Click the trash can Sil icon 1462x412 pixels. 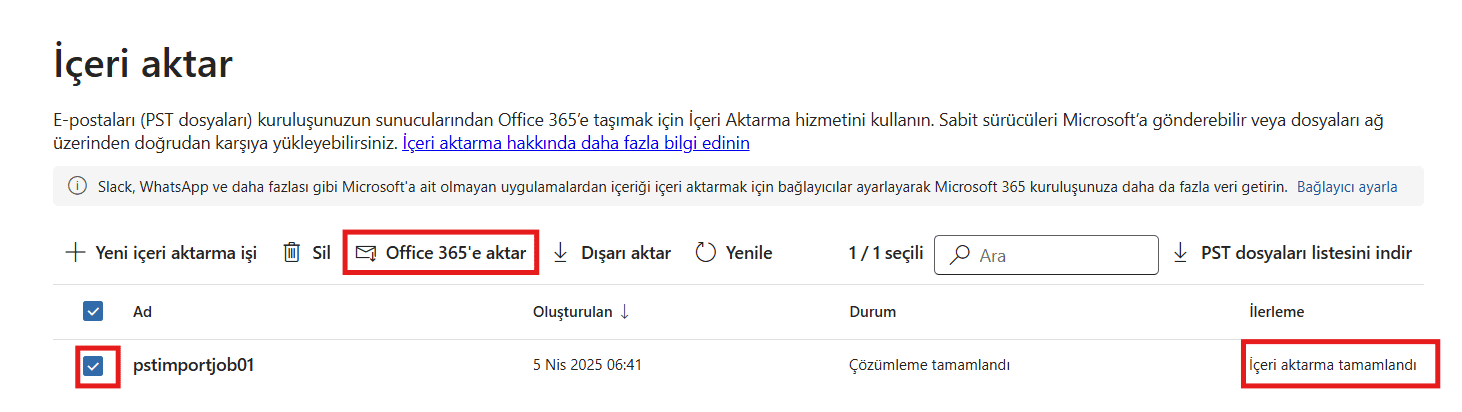[291, 253]
